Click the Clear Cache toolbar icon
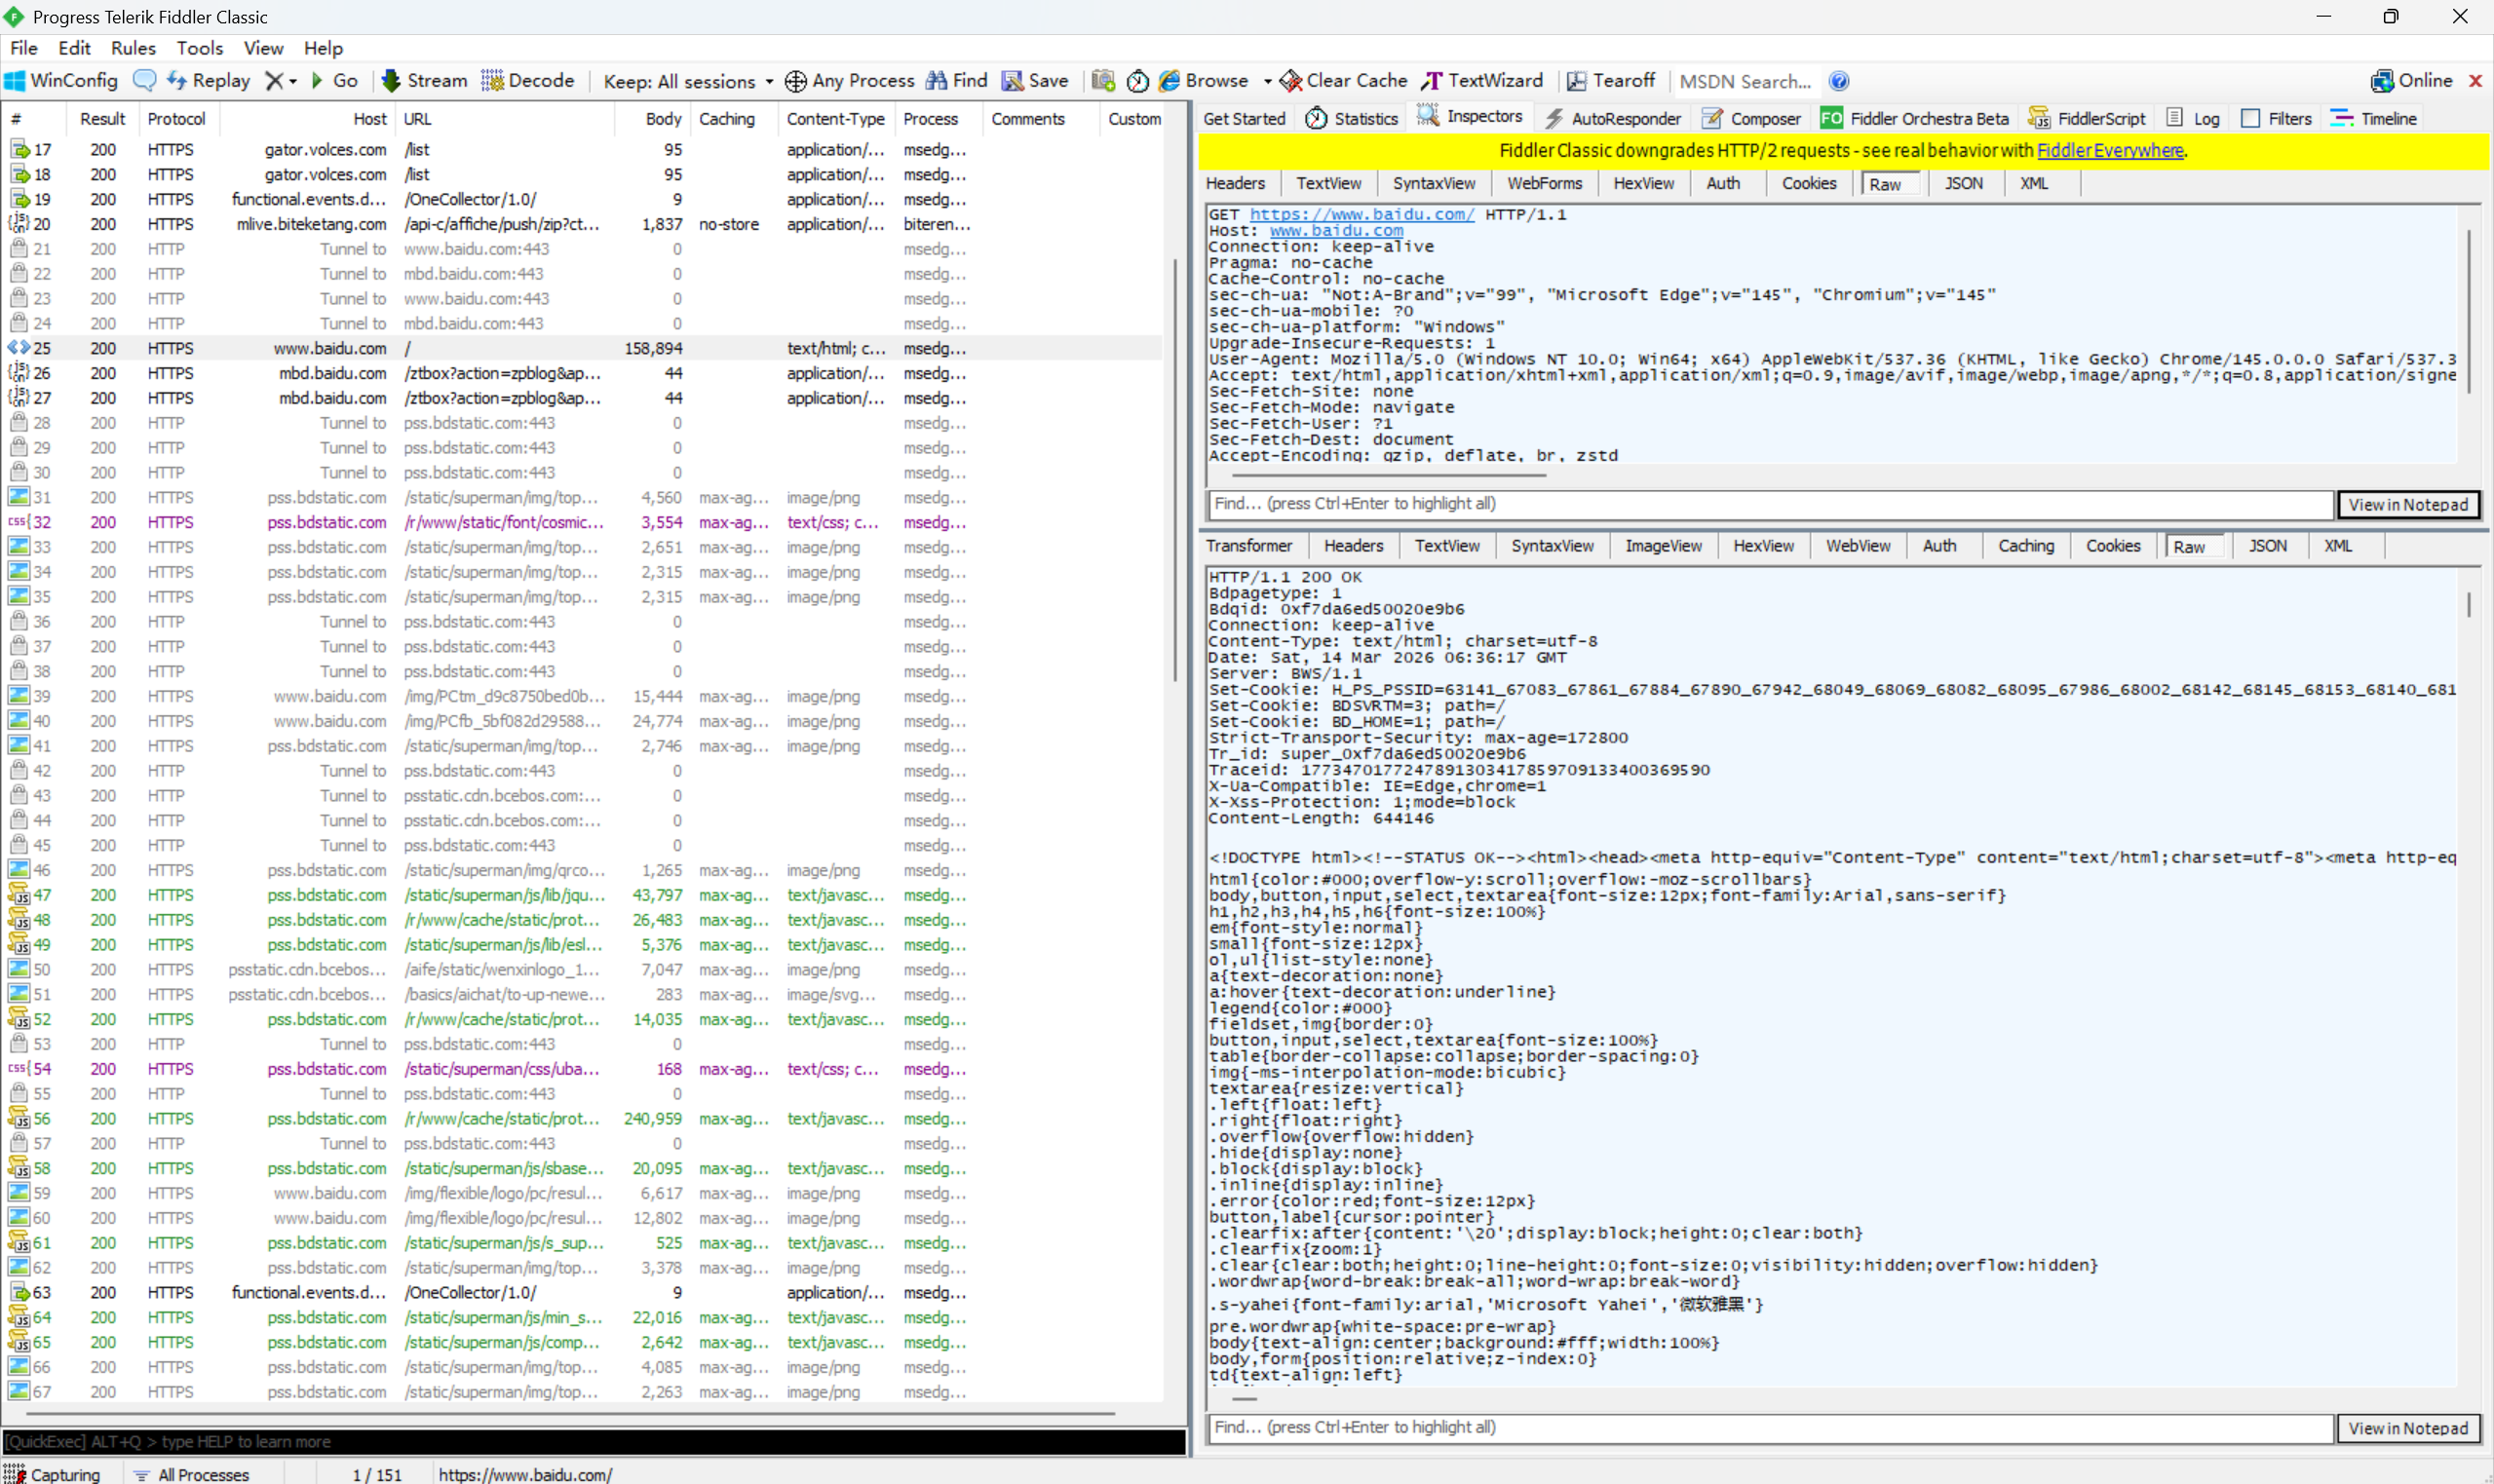The height and width of the screenshot is (1484, 2494). [1291, 80]
